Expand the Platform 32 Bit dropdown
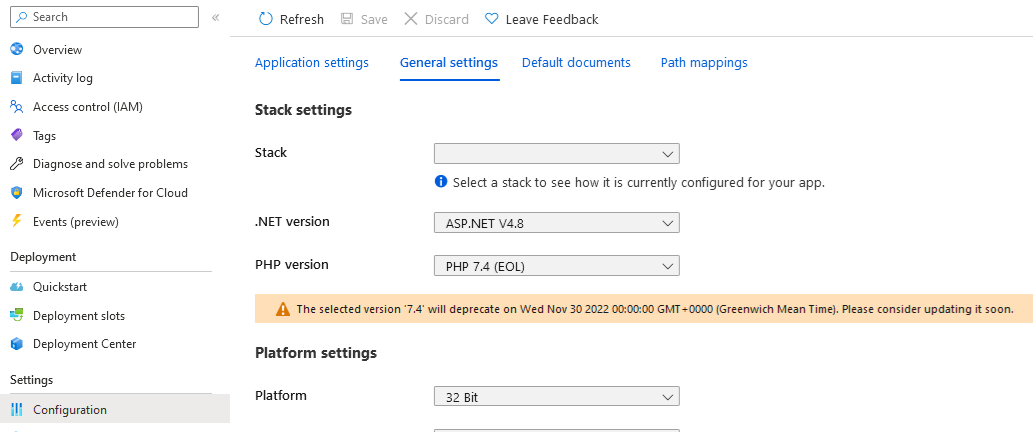Screen dimensions: 1033x432 [557, 397]
